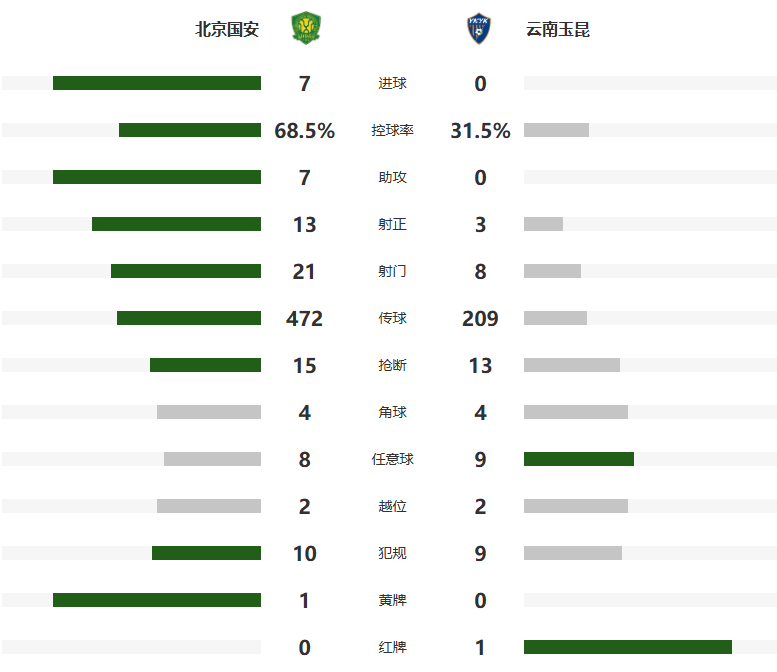
Task: Click the green 传球 bar for Beijing
Action: tap(189, 318)
